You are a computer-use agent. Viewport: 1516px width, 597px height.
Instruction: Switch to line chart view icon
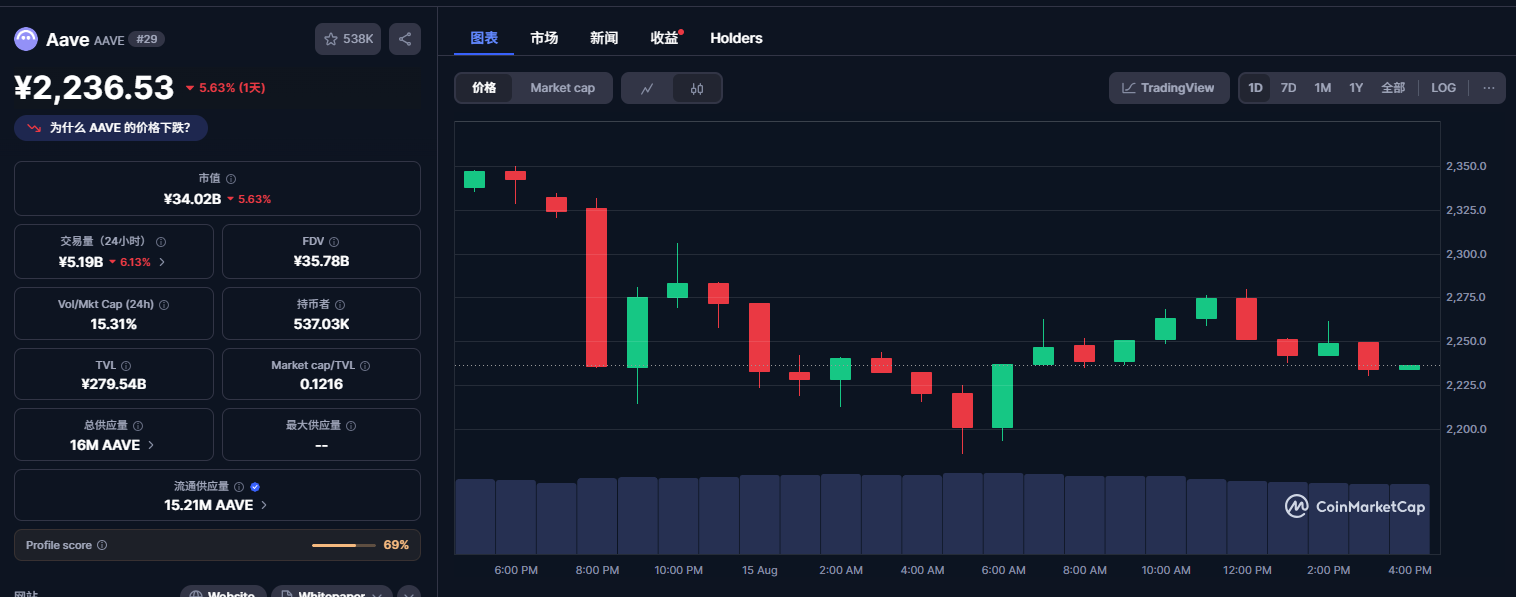647,88
